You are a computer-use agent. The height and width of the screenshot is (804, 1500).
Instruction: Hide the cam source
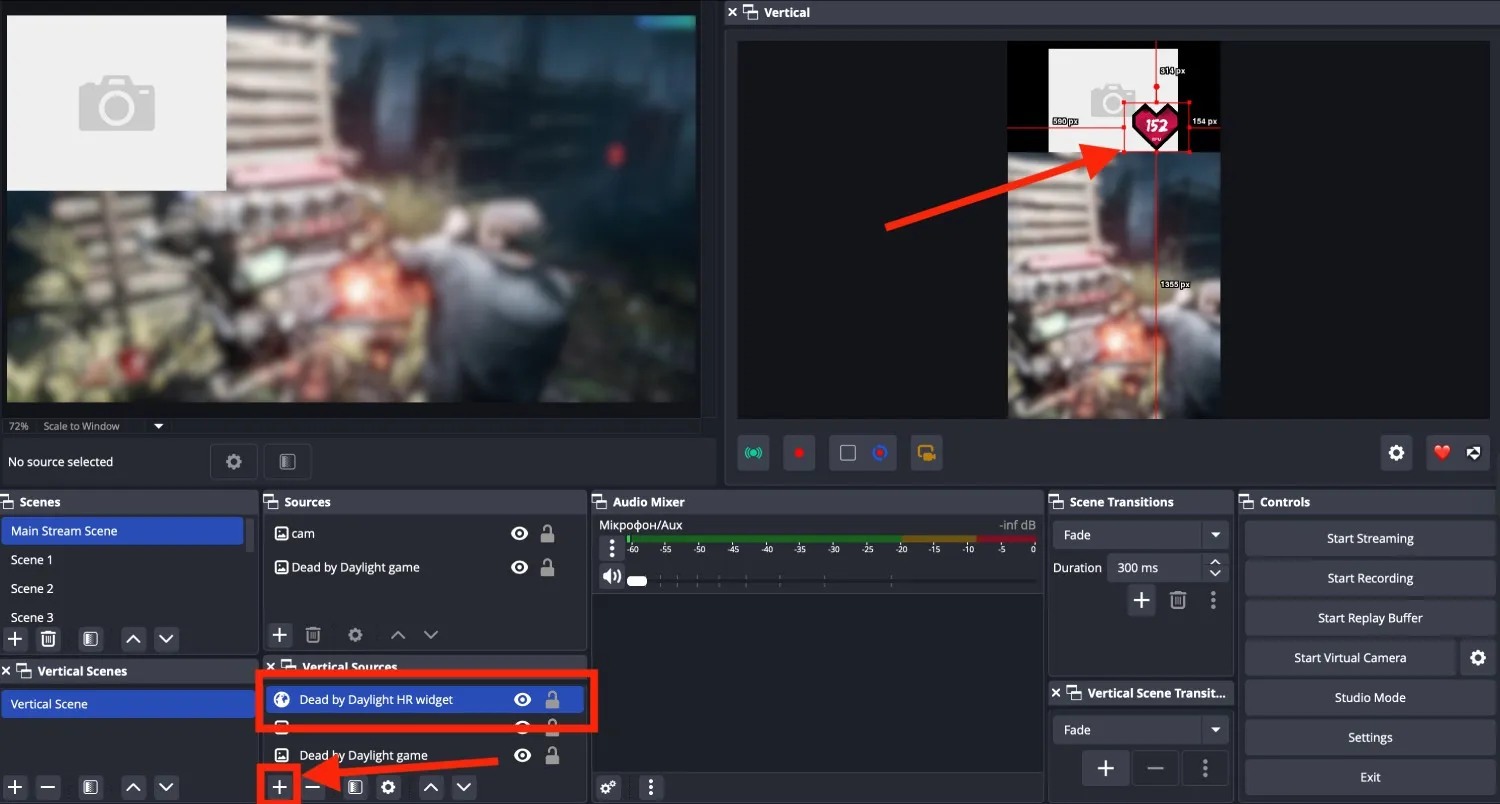(x=519, y=534)
